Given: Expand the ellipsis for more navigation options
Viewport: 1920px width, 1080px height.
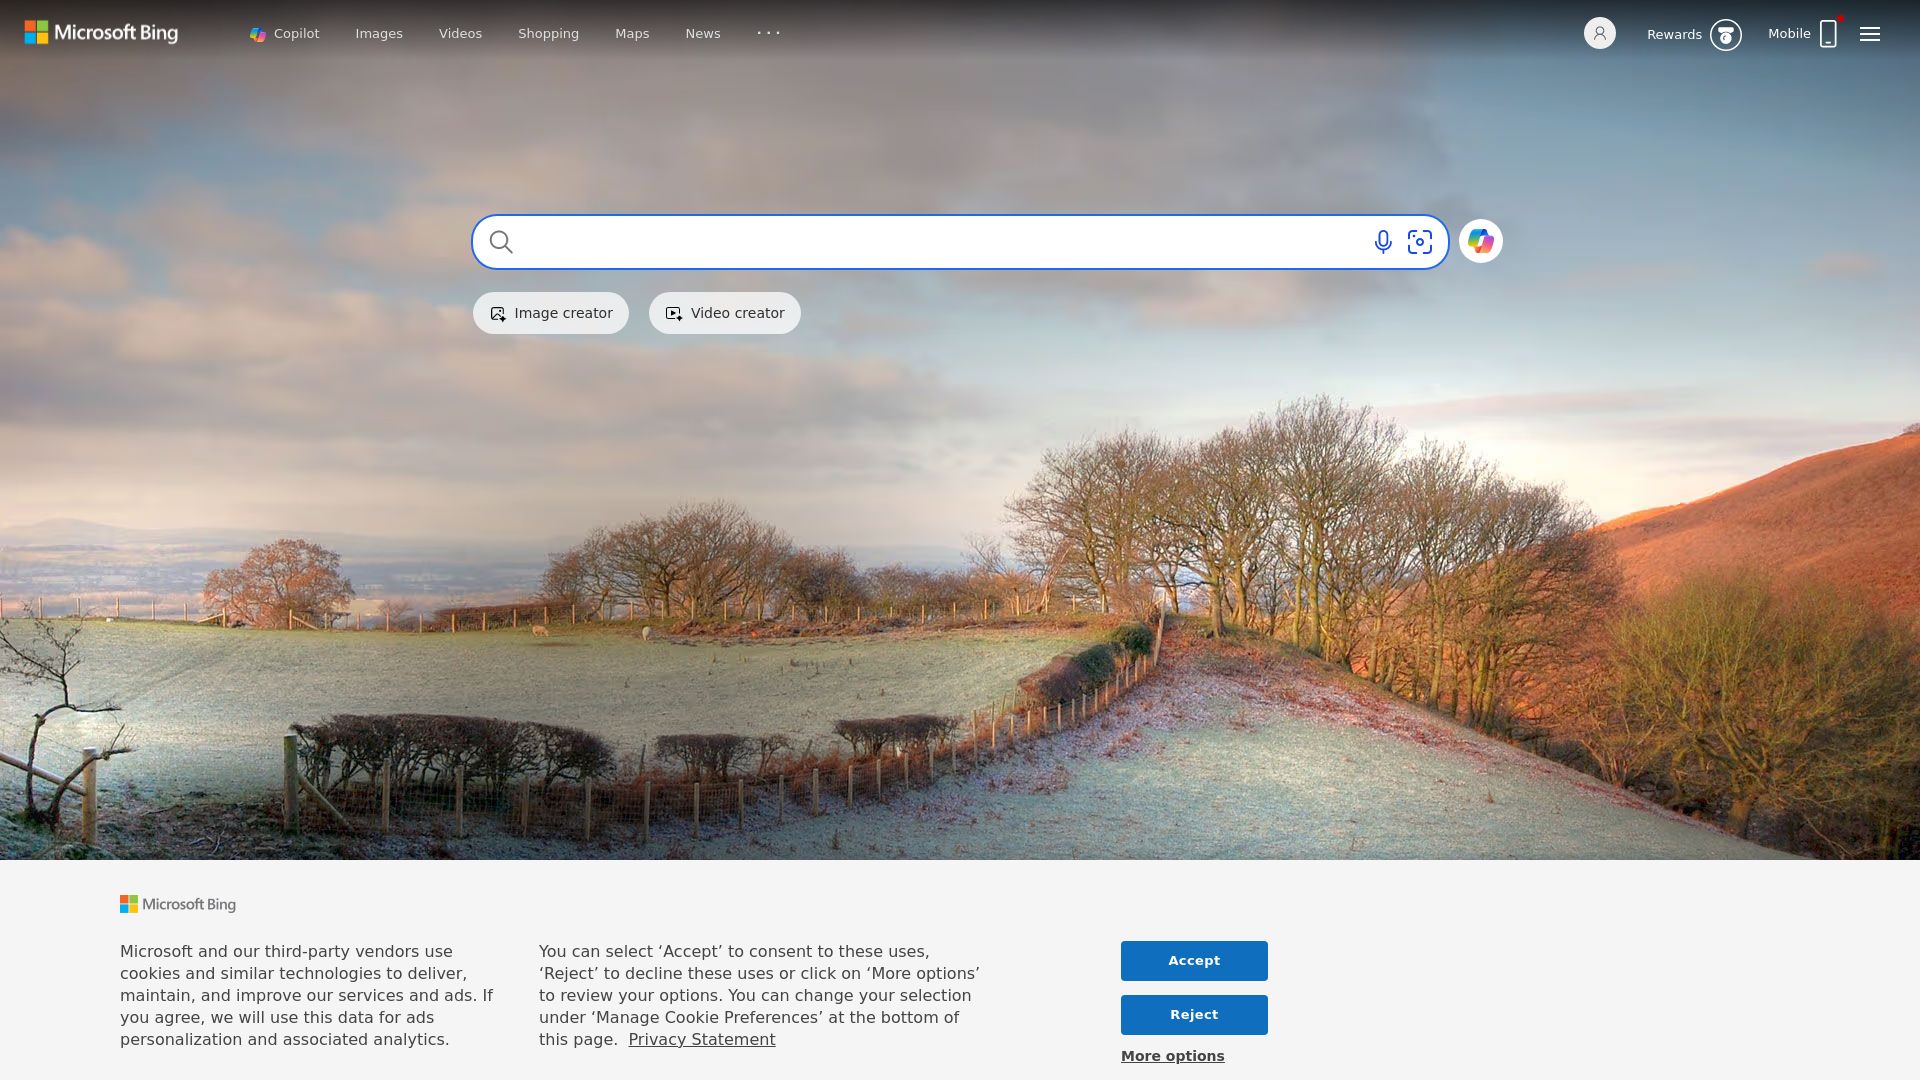Looking at the screenshot, I should click(x=768, y=33).
